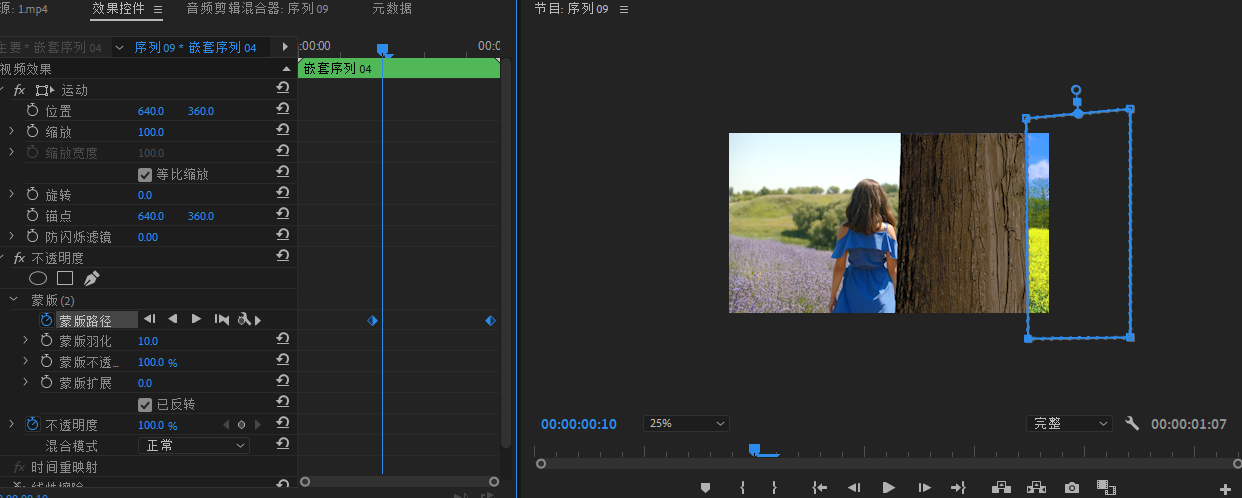Expand the 不透明度 100.0% property
The width and height of the screenshot is (1242, 498).
tap(12, 425)
